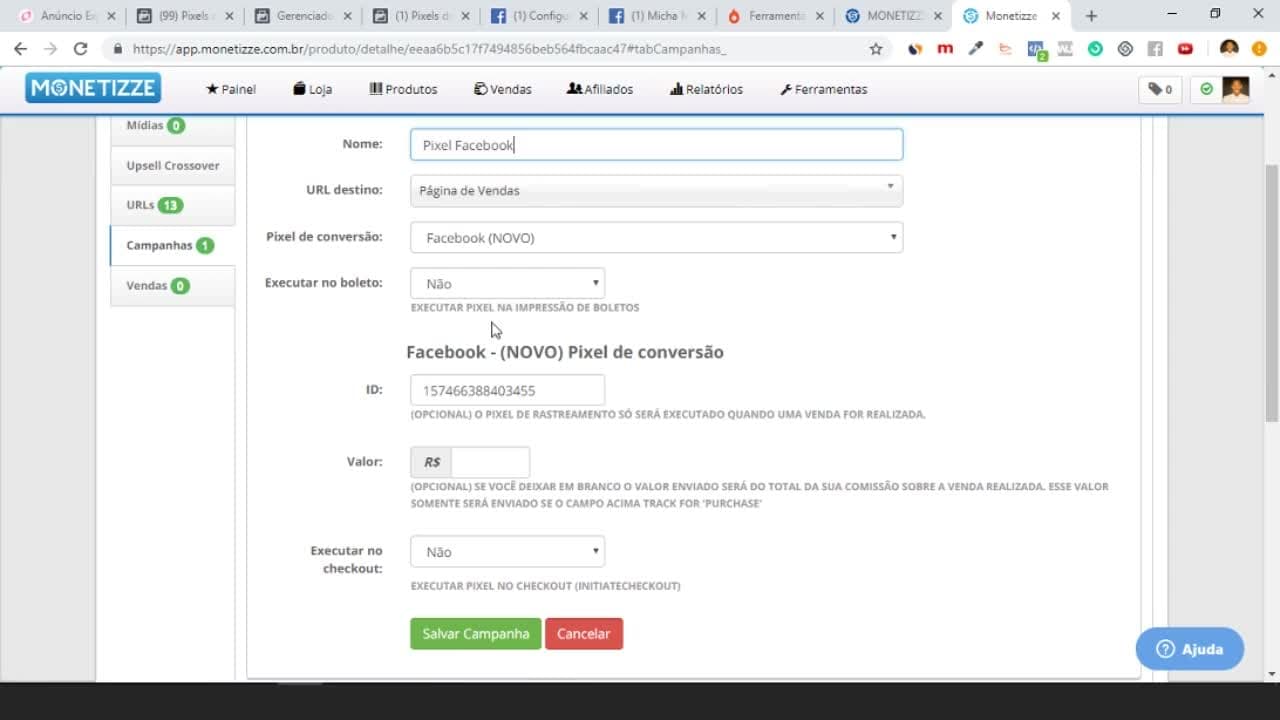The width and height of the screenshot is (1280, 720).
Task: Click the eyedropper extension icon
Action: (976, 48)
